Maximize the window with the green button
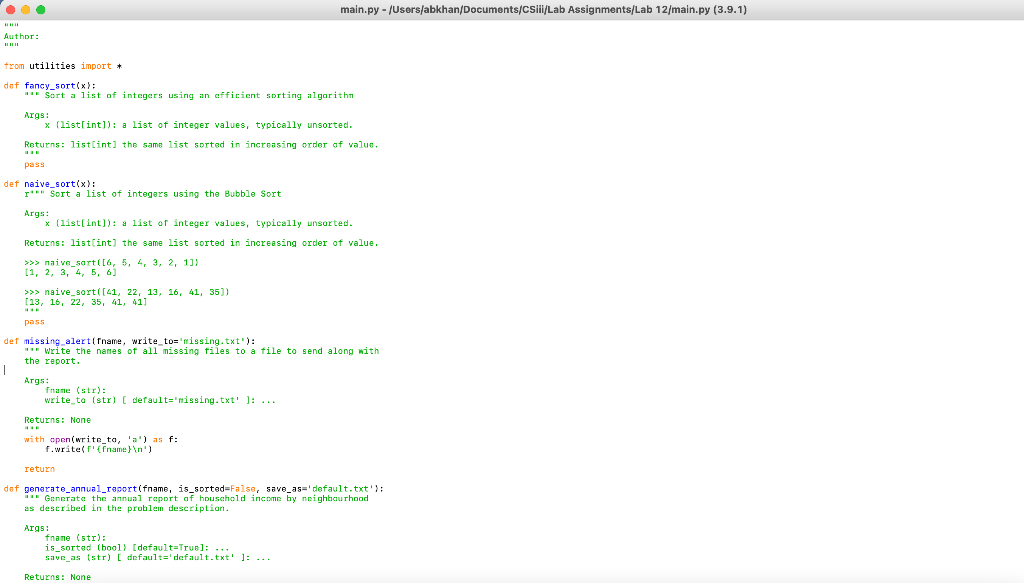1024x583 pixels. [x=40, y=8]
